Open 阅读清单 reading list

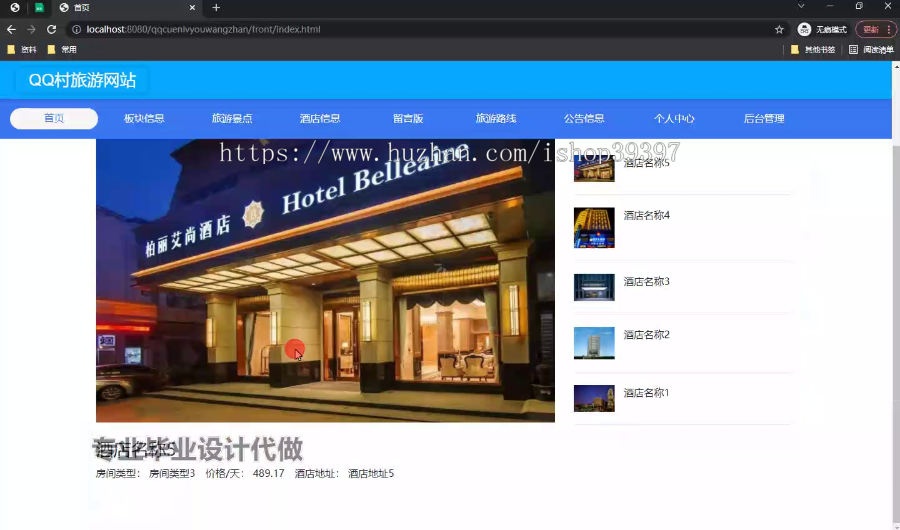(871, 50)
